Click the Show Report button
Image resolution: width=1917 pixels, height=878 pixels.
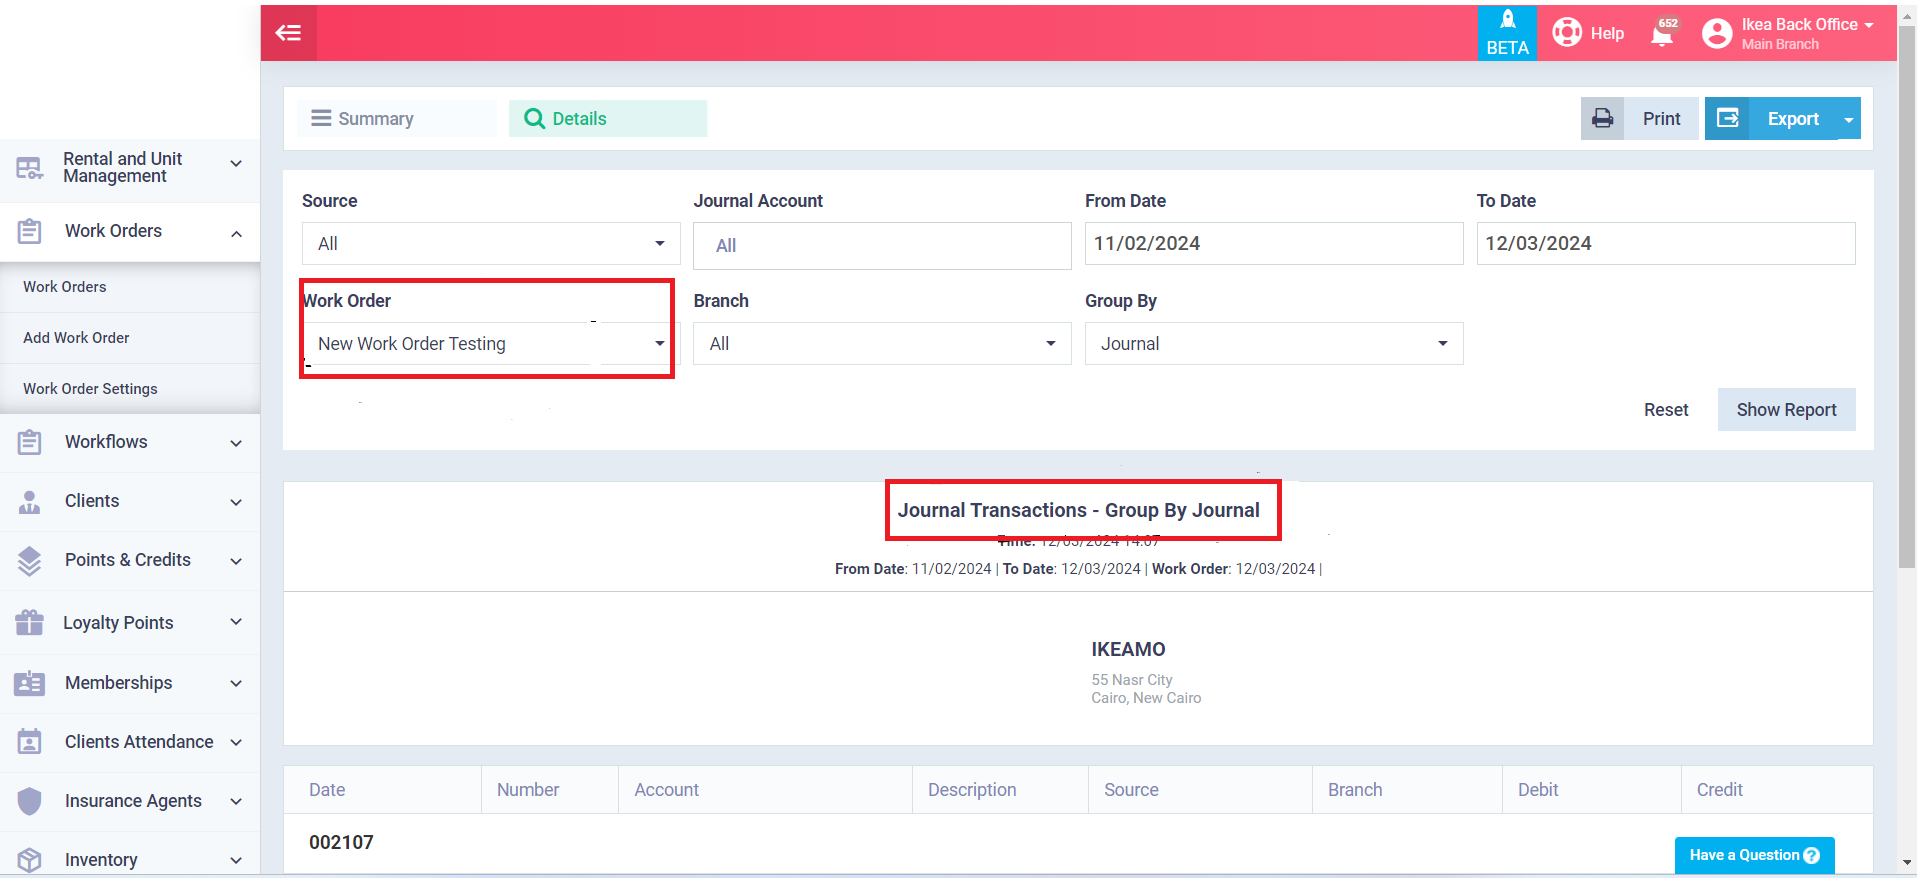1786,410
